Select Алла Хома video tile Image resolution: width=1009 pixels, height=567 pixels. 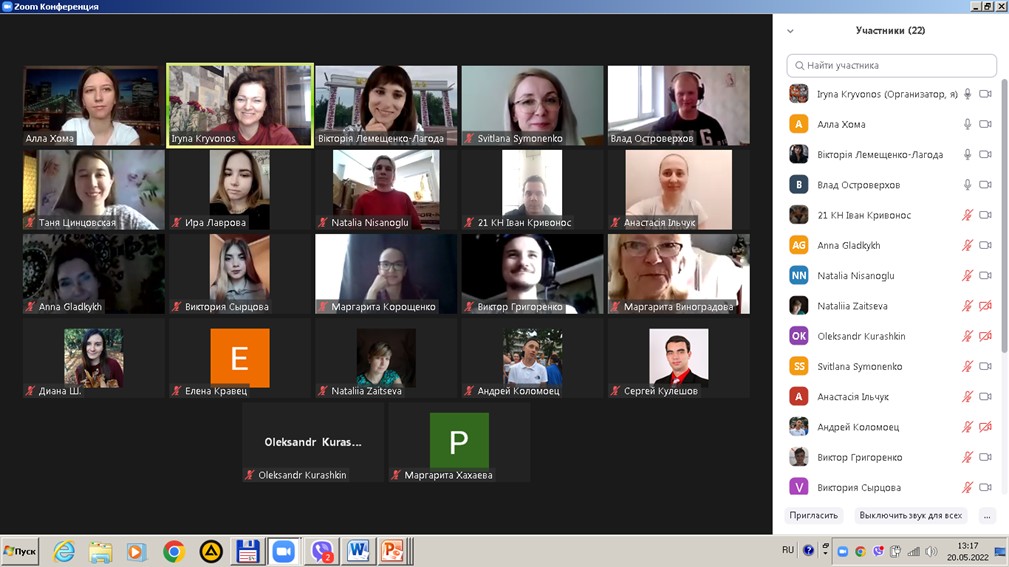[93, 106]
